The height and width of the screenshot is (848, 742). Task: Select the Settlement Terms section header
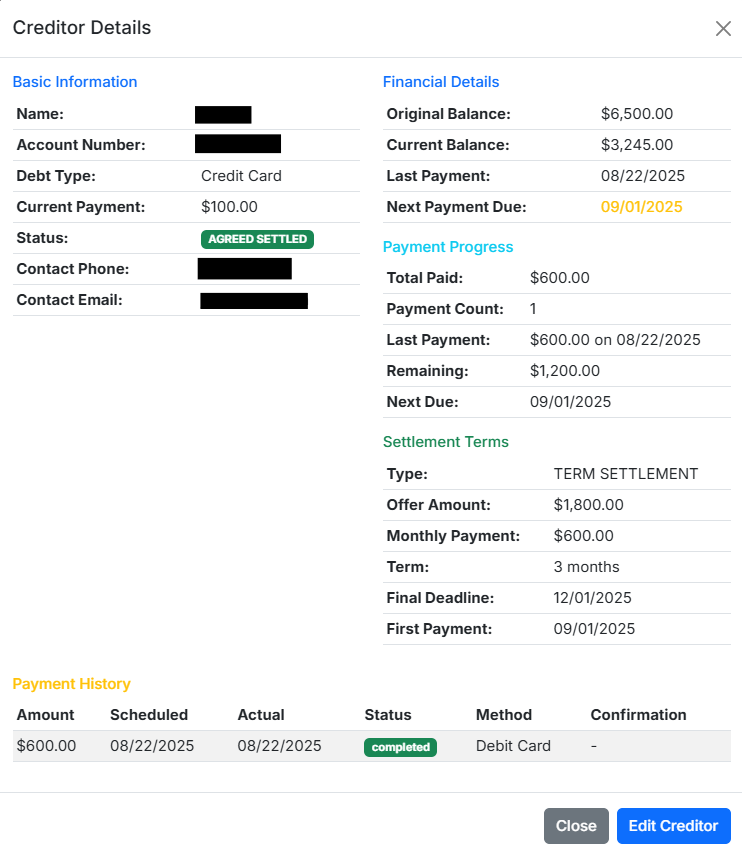[446, 441]
